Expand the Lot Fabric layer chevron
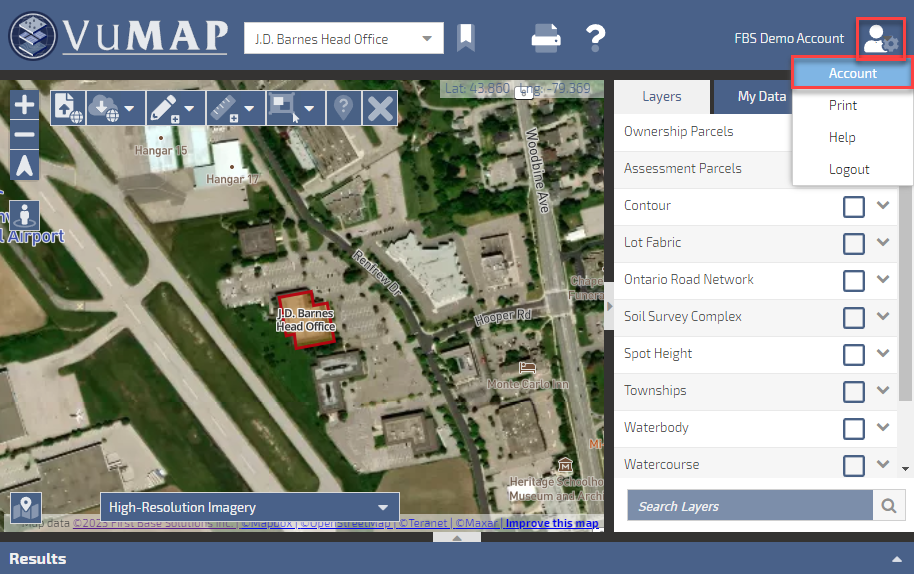This screenshot has height=574, width=914. click(x=883, y=242)
